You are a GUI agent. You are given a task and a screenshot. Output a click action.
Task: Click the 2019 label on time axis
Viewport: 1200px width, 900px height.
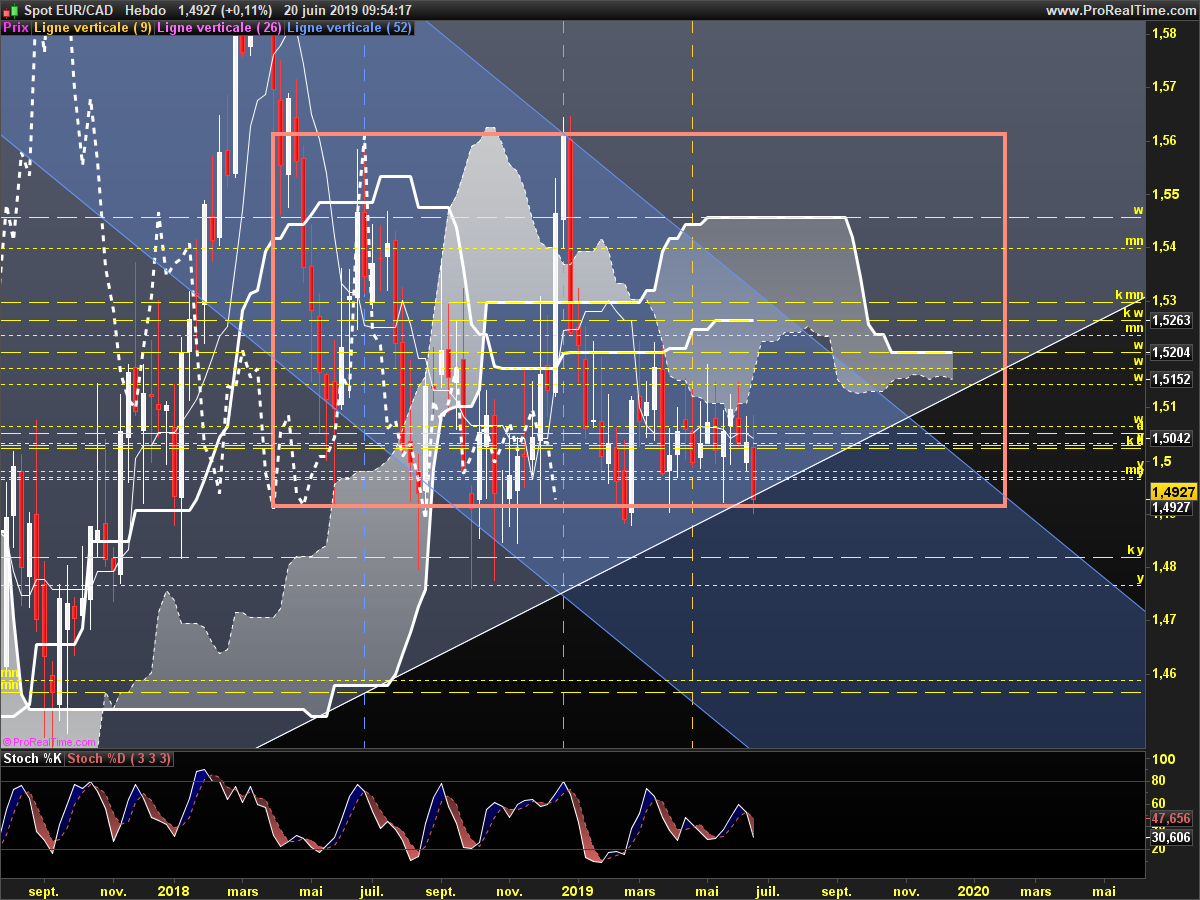[578, 891]
